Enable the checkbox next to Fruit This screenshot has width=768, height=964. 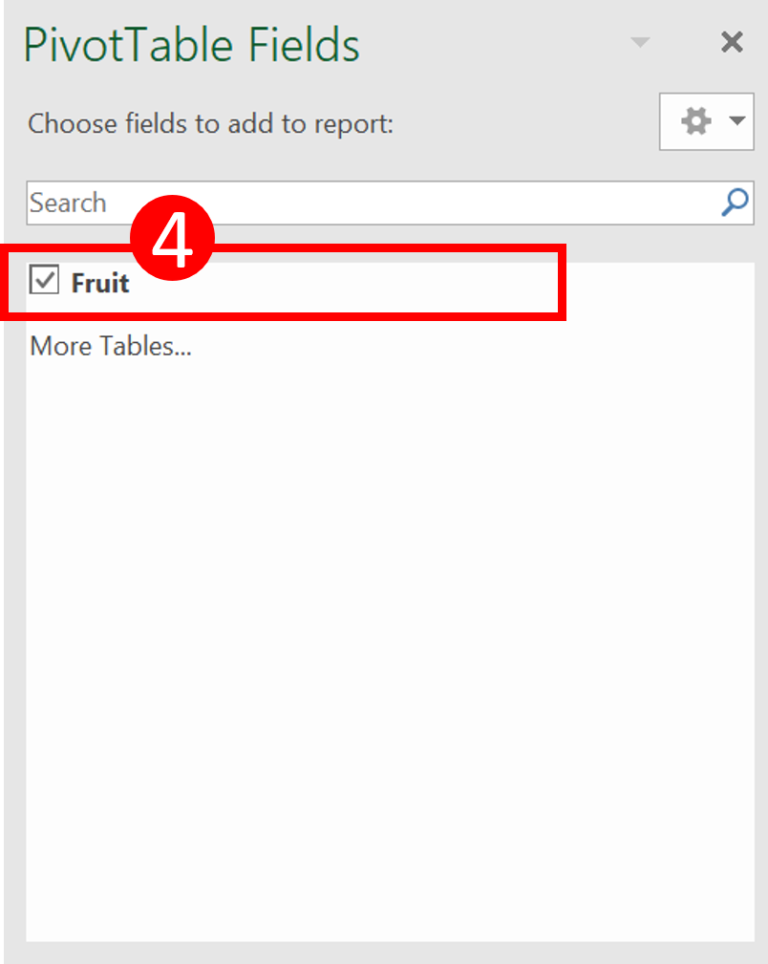44,282
